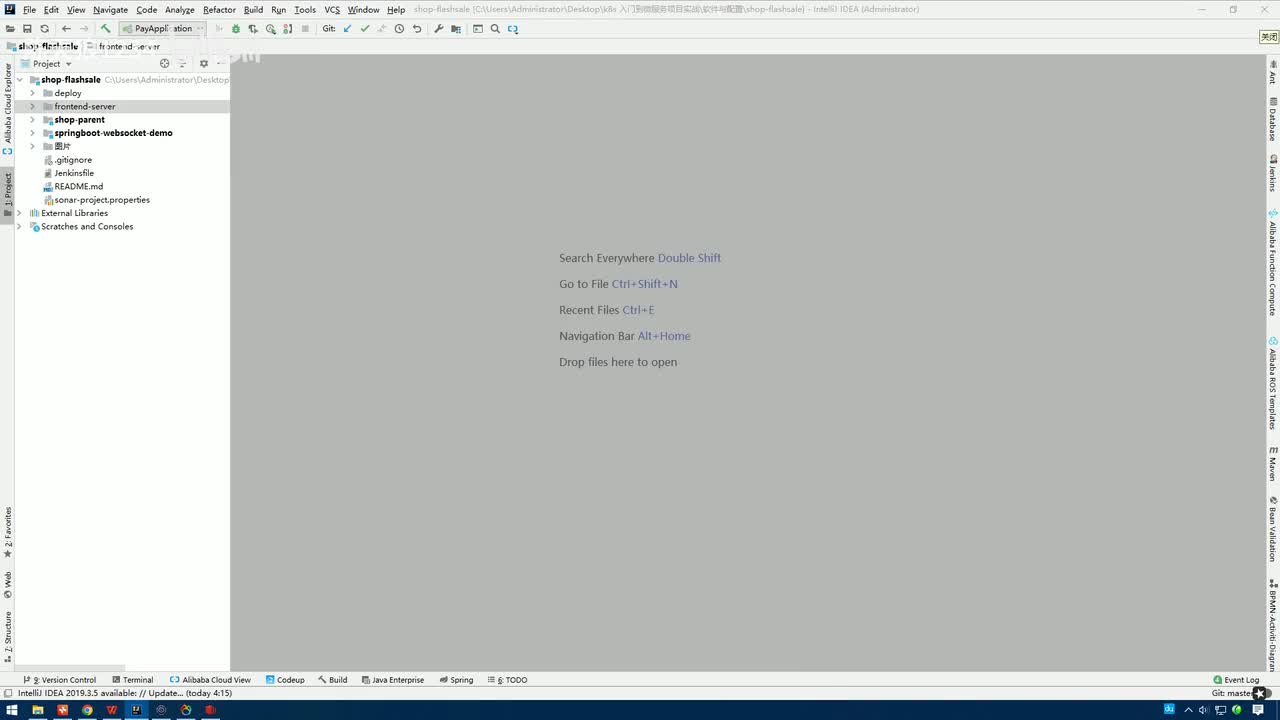Expand the frontend-server folder arrow
Image resolution: width=1280 pixels, height=720 pixels.
pos(32,106)
